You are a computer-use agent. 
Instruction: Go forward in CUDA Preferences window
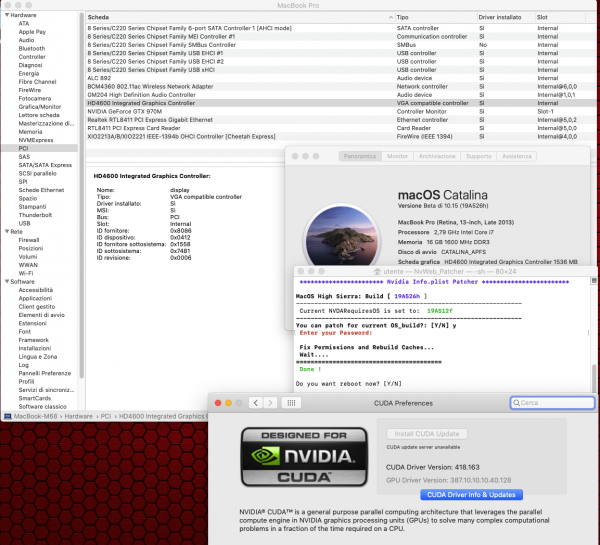click(270, 403)
